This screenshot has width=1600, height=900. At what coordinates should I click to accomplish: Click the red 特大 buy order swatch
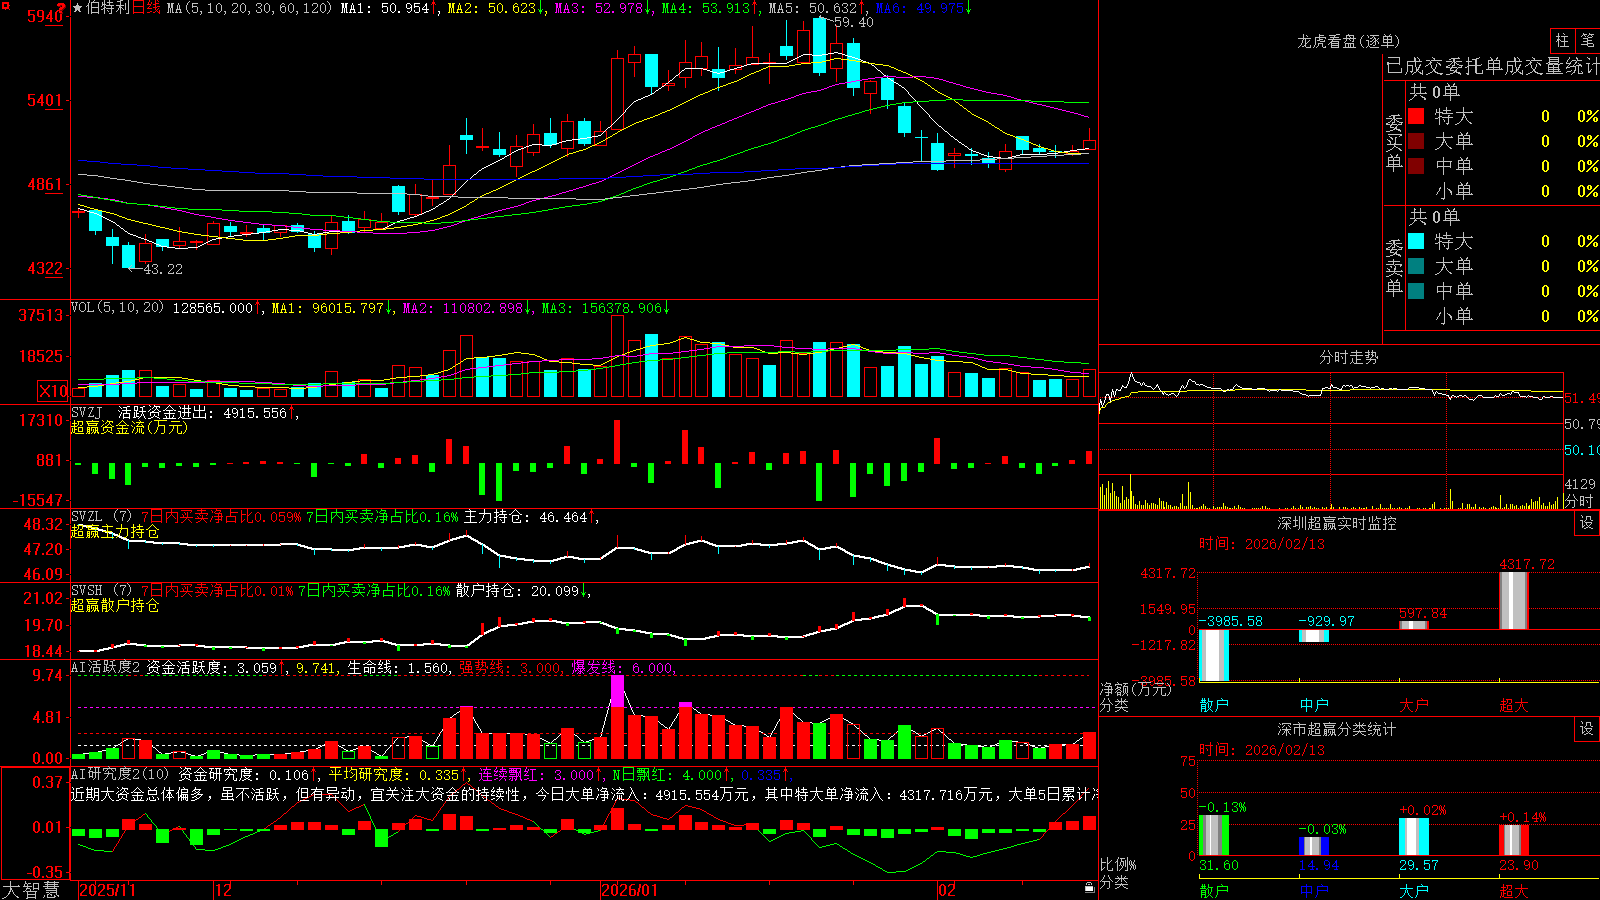coord(1416,117)
